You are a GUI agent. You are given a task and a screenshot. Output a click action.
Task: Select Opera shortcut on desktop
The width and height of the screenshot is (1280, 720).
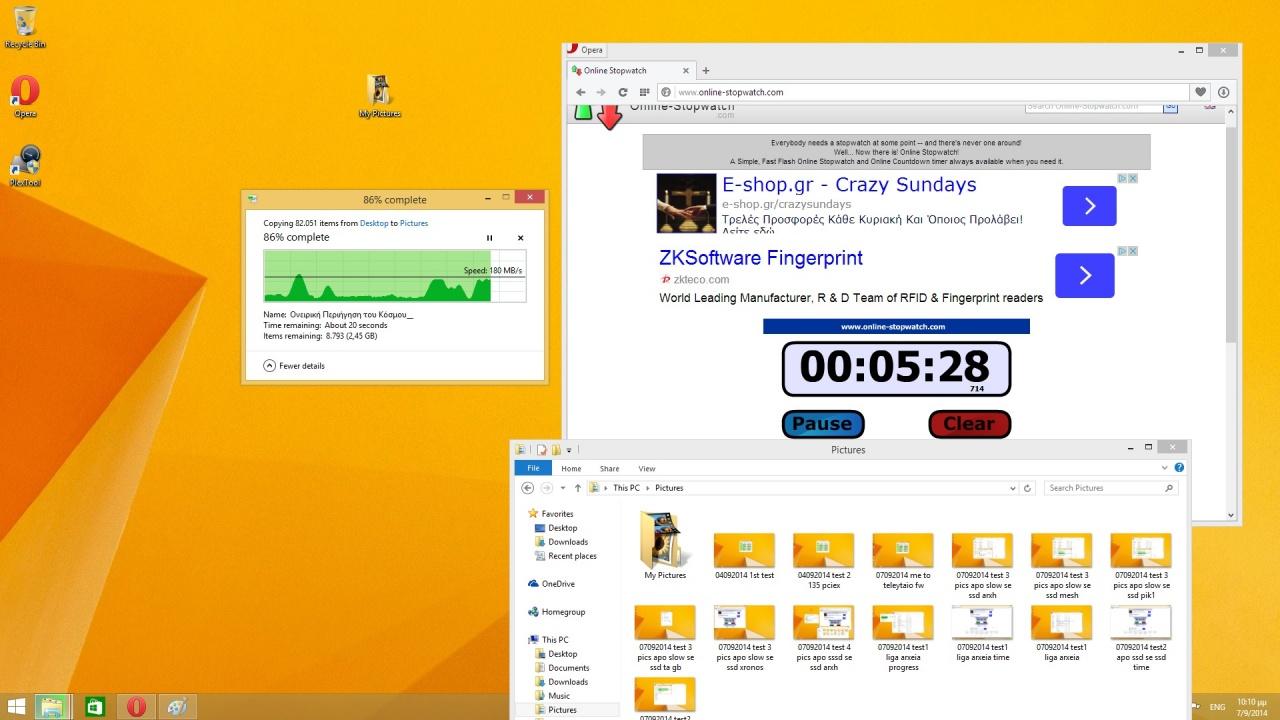pos(25,97)
